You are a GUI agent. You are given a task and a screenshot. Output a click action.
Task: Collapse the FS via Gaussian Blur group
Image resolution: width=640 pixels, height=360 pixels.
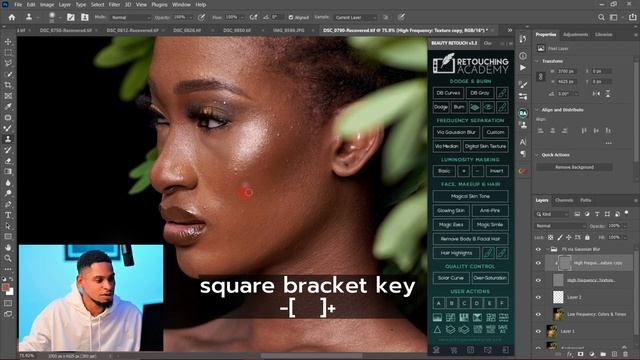(547, 249)
